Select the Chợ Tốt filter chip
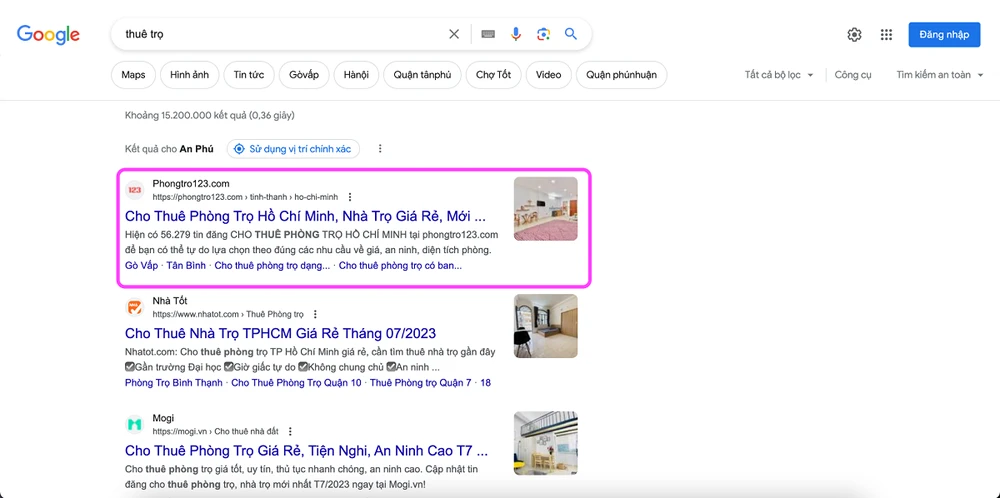1000x498 pixels. click(x=494, y=75)
